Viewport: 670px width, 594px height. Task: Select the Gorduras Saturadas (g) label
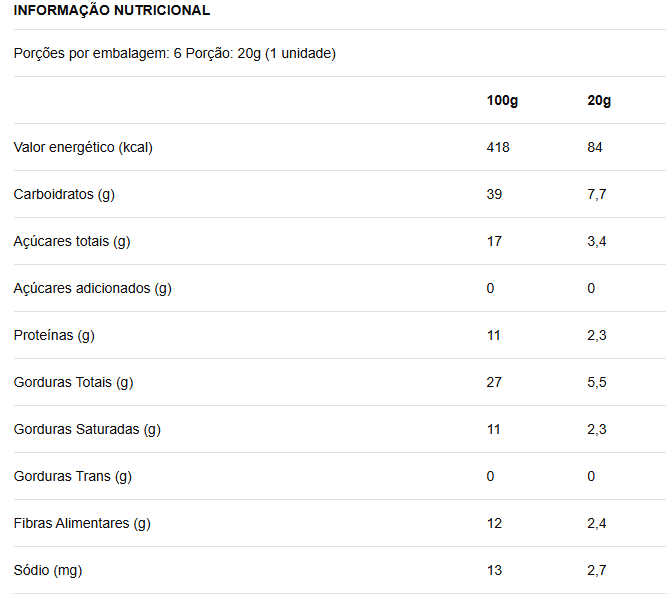coord(87,429)
